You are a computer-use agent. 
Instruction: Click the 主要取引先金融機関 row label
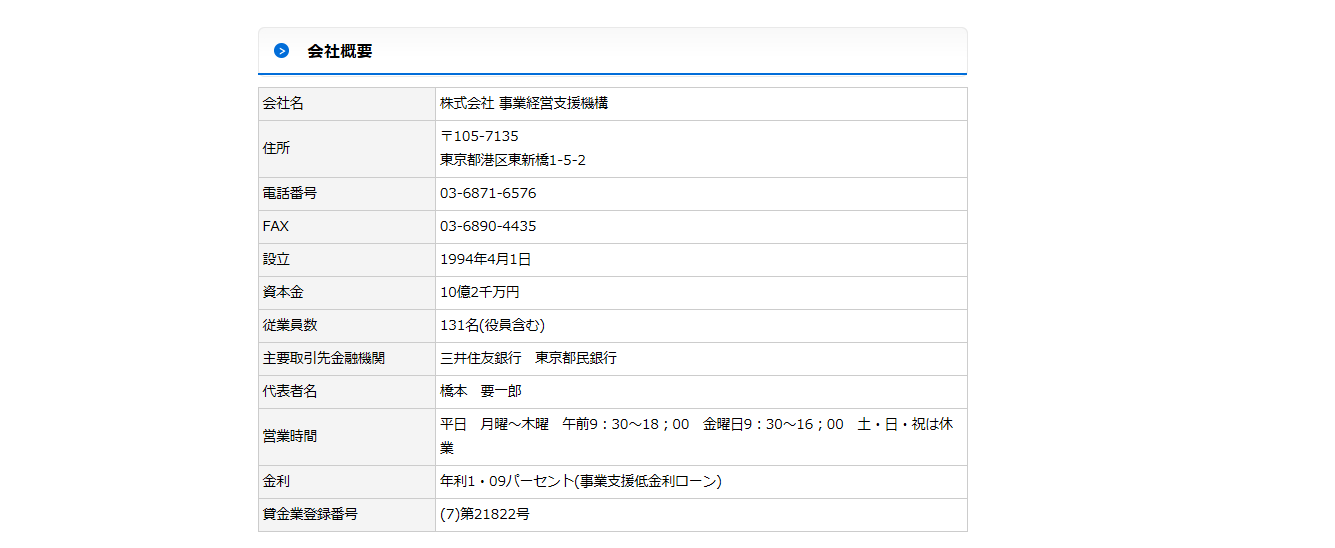pyautogui.click(x=323, y=358)
